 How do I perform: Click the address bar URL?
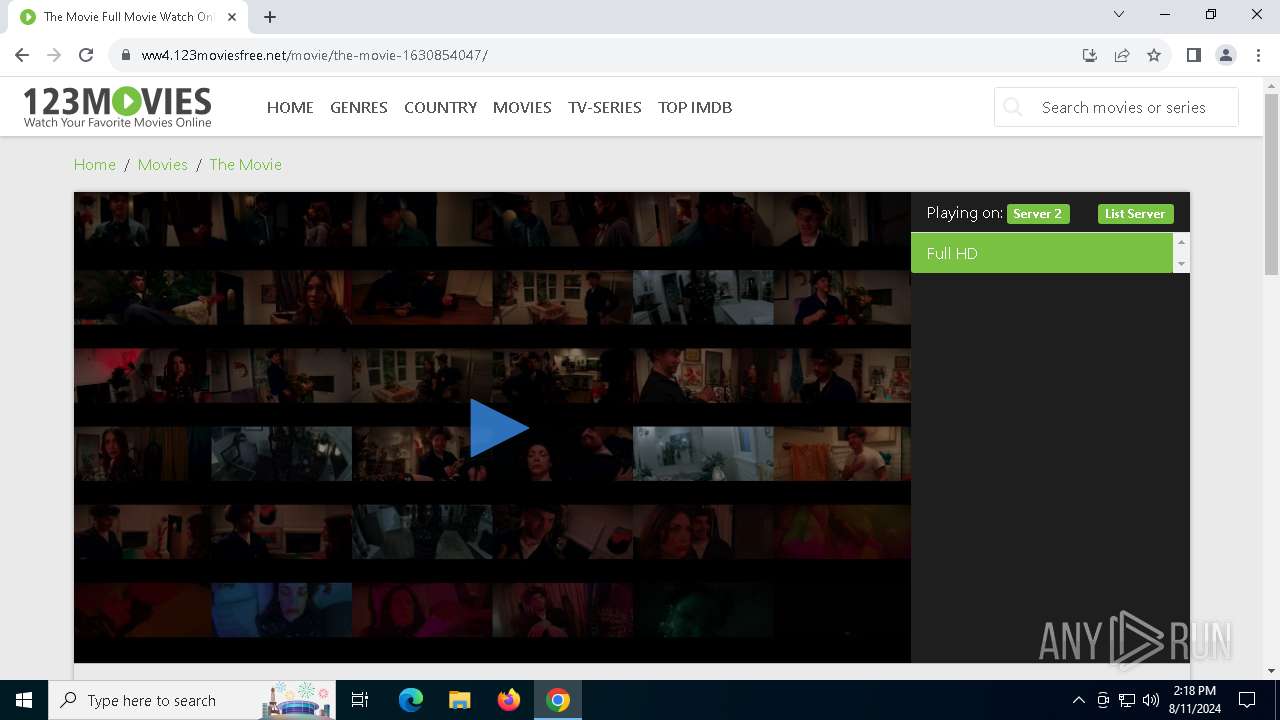(x=315, y=55)
